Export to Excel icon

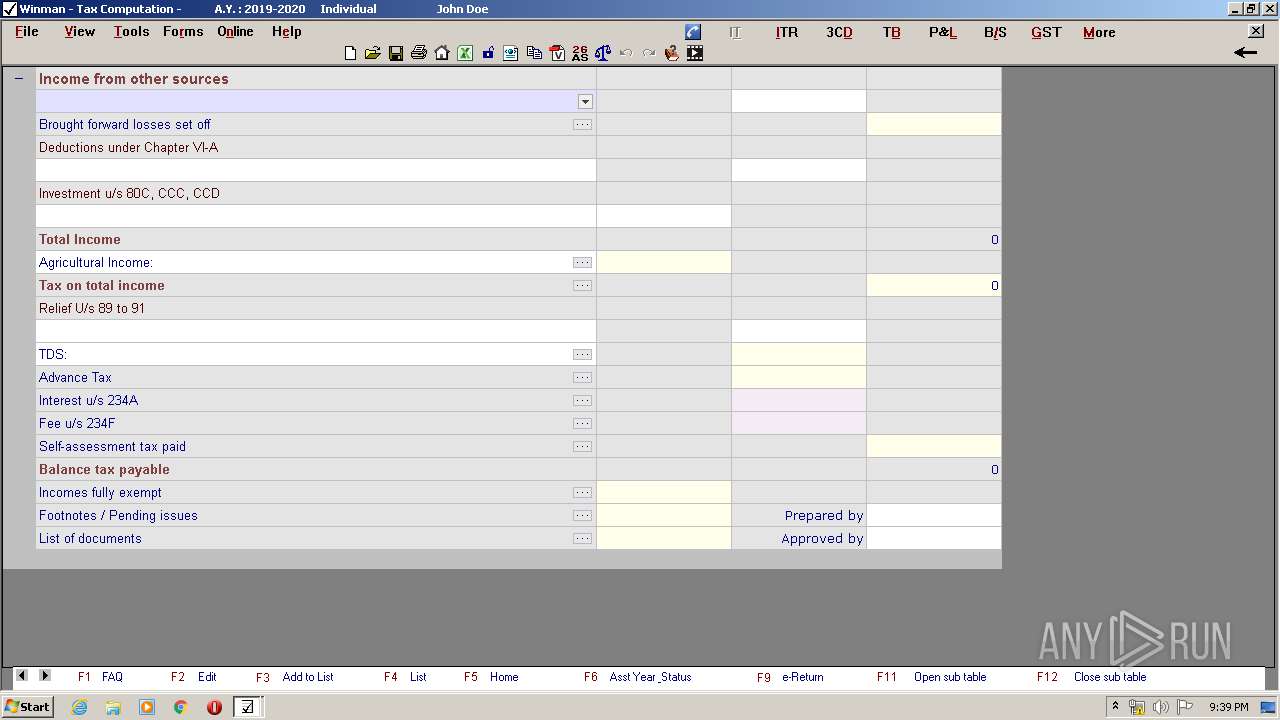pos(465,53)
